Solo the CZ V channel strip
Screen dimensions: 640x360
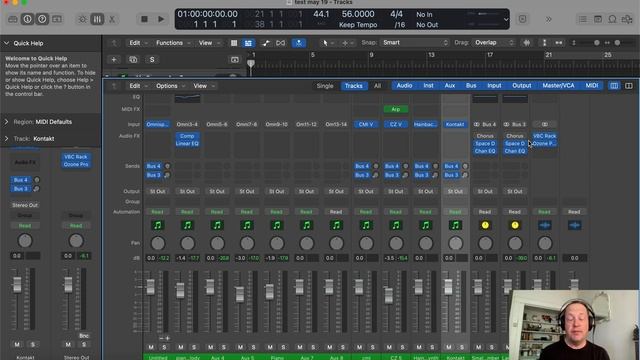(402, 347)
